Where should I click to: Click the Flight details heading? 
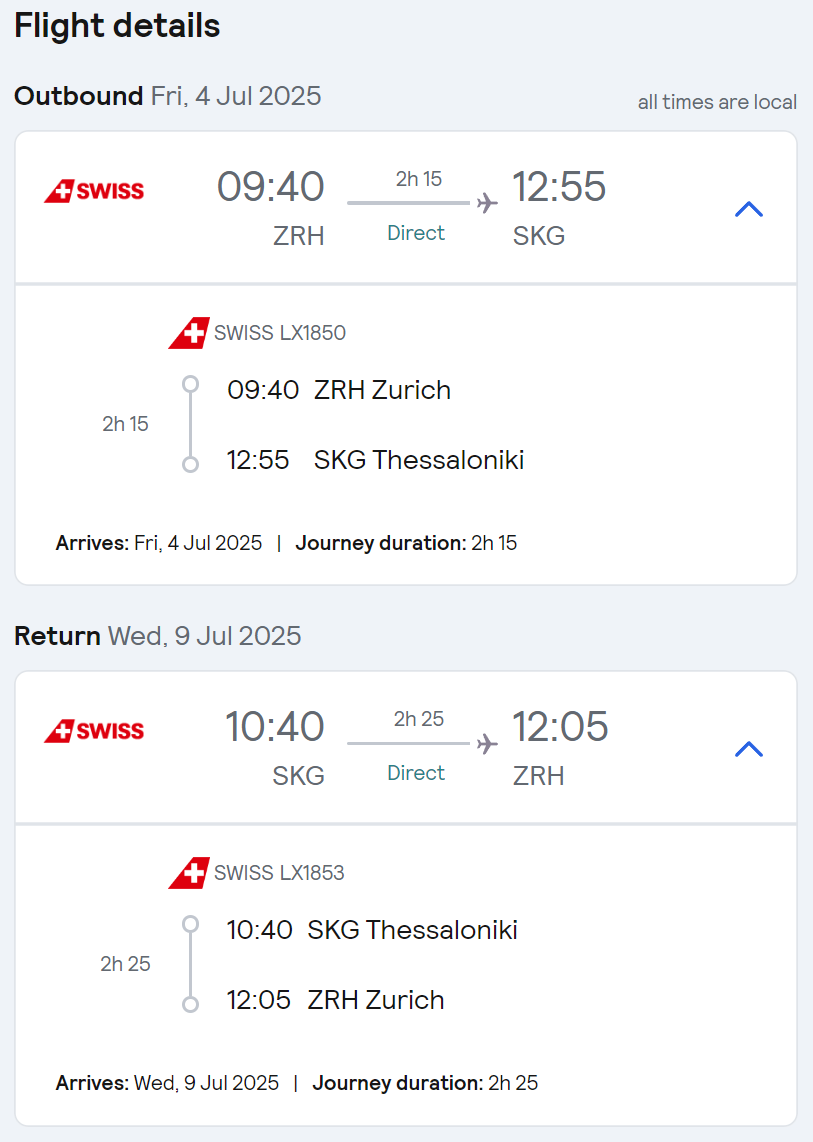click(117, 26)
